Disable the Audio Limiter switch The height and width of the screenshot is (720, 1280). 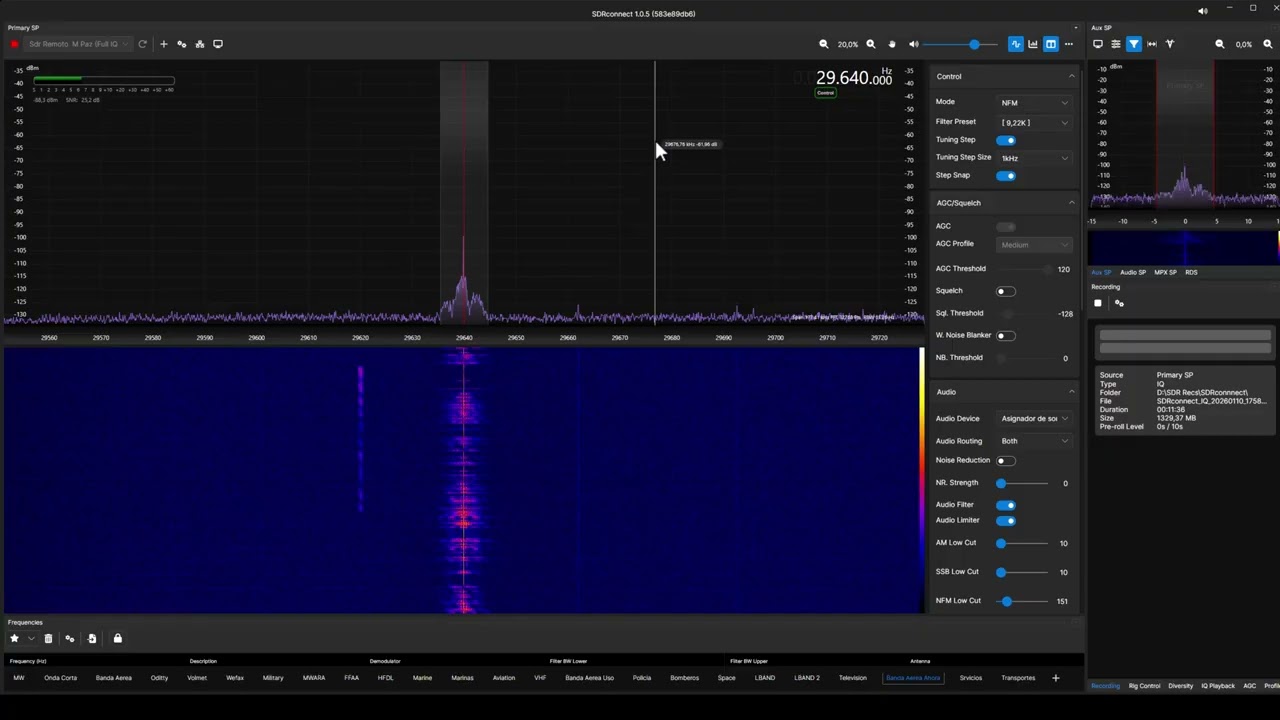[x=1006, y=521]
